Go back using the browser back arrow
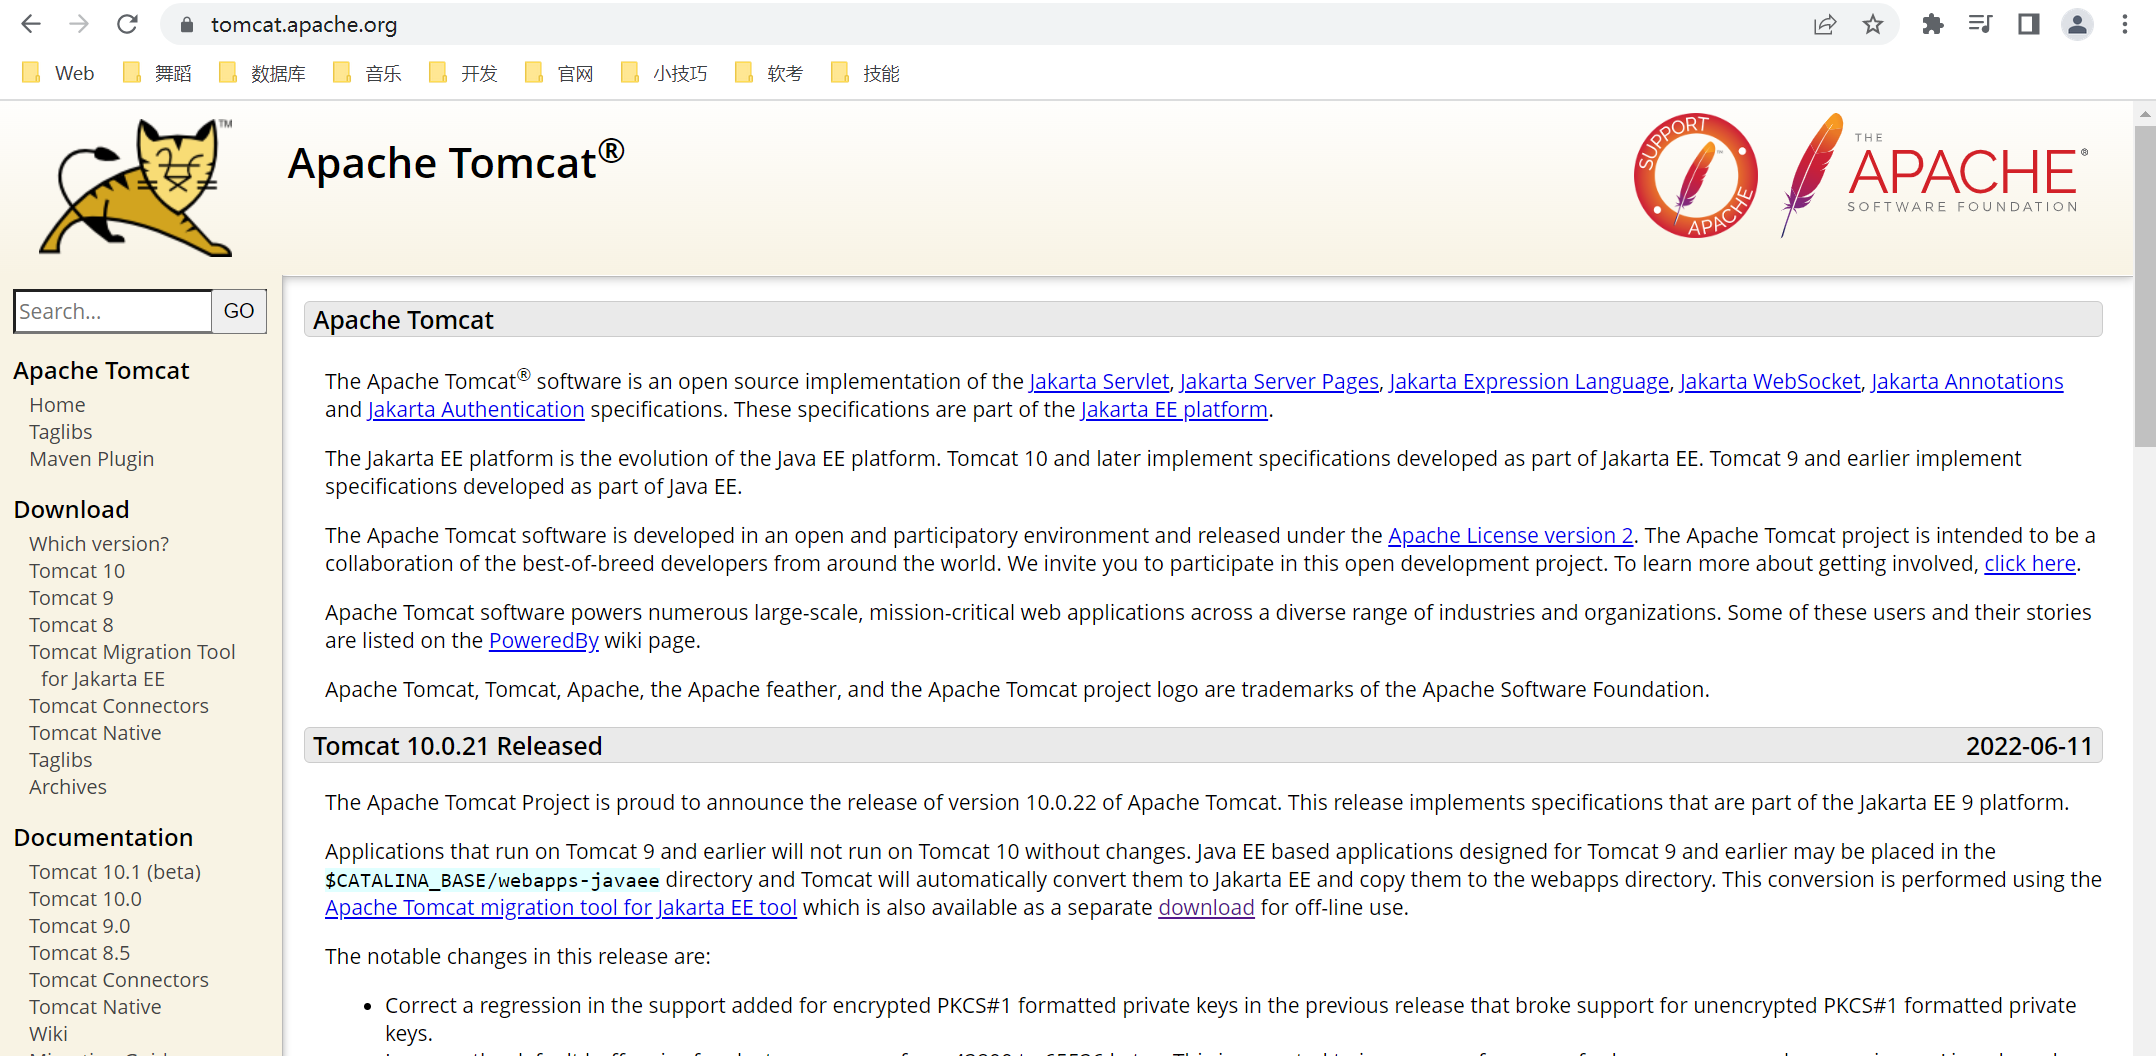 point(31,24)
